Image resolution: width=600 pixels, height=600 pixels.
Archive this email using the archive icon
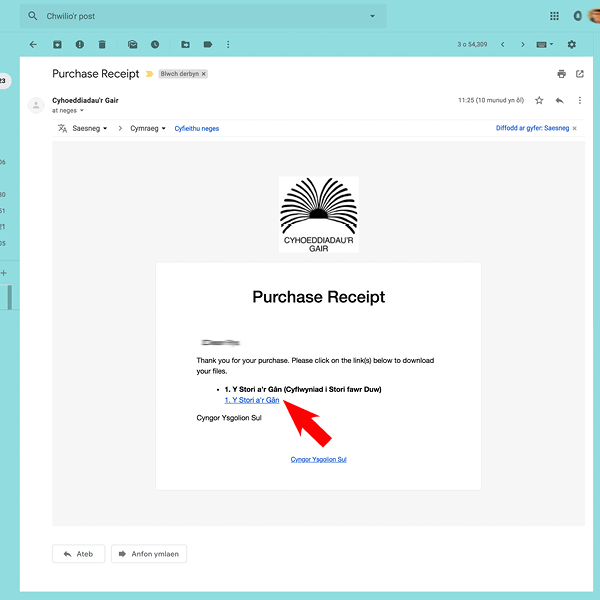[x=57, y=45]
